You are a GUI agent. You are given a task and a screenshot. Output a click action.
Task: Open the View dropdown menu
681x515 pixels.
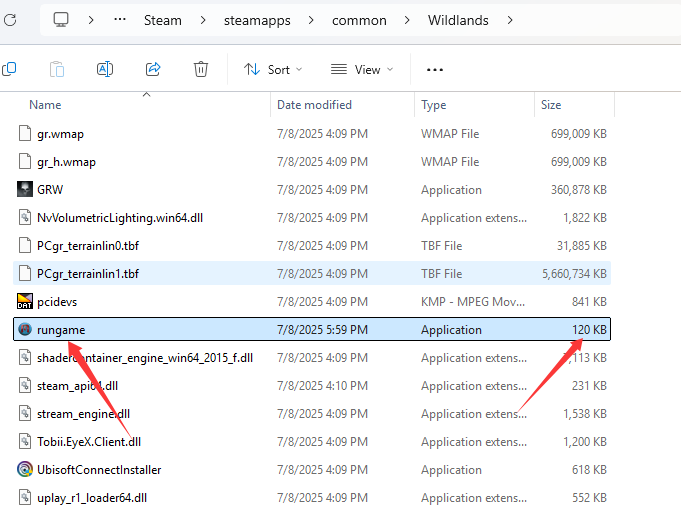(x=362, y=69)
